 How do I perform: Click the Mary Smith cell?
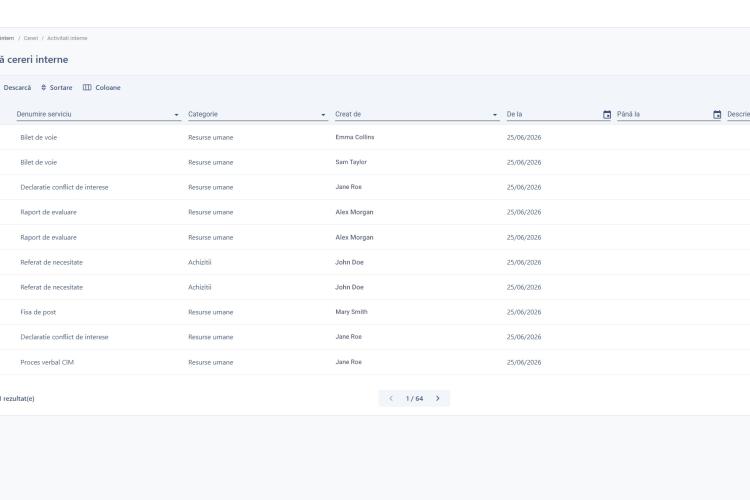(x=351, y=312)
